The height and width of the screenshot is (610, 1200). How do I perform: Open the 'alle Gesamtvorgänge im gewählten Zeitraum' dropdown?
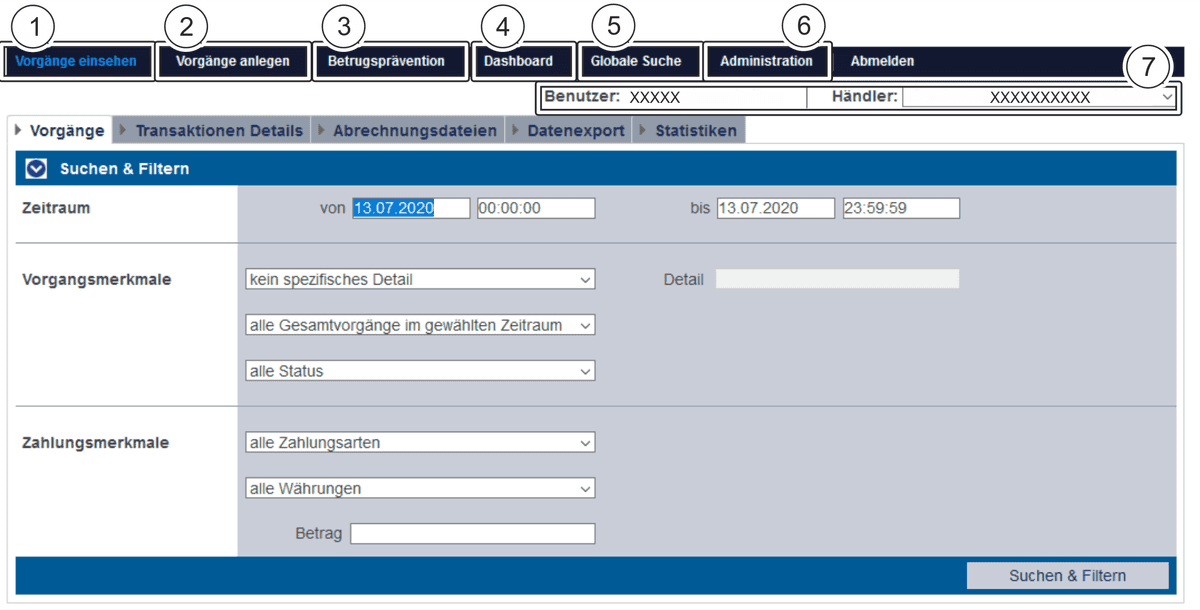click(420, 325)
